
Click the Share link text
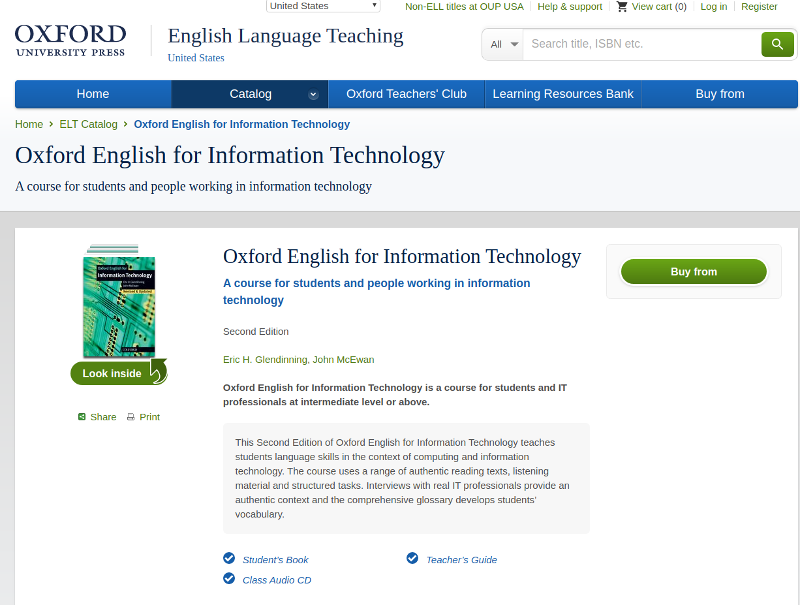tap(103, 417)
